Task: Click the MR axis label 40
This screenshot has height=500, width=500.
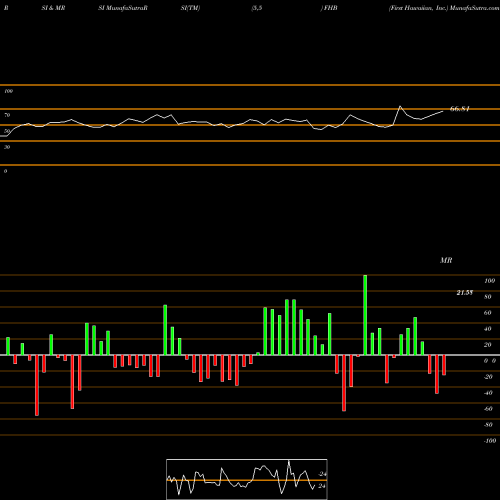Action: (488, 329)
